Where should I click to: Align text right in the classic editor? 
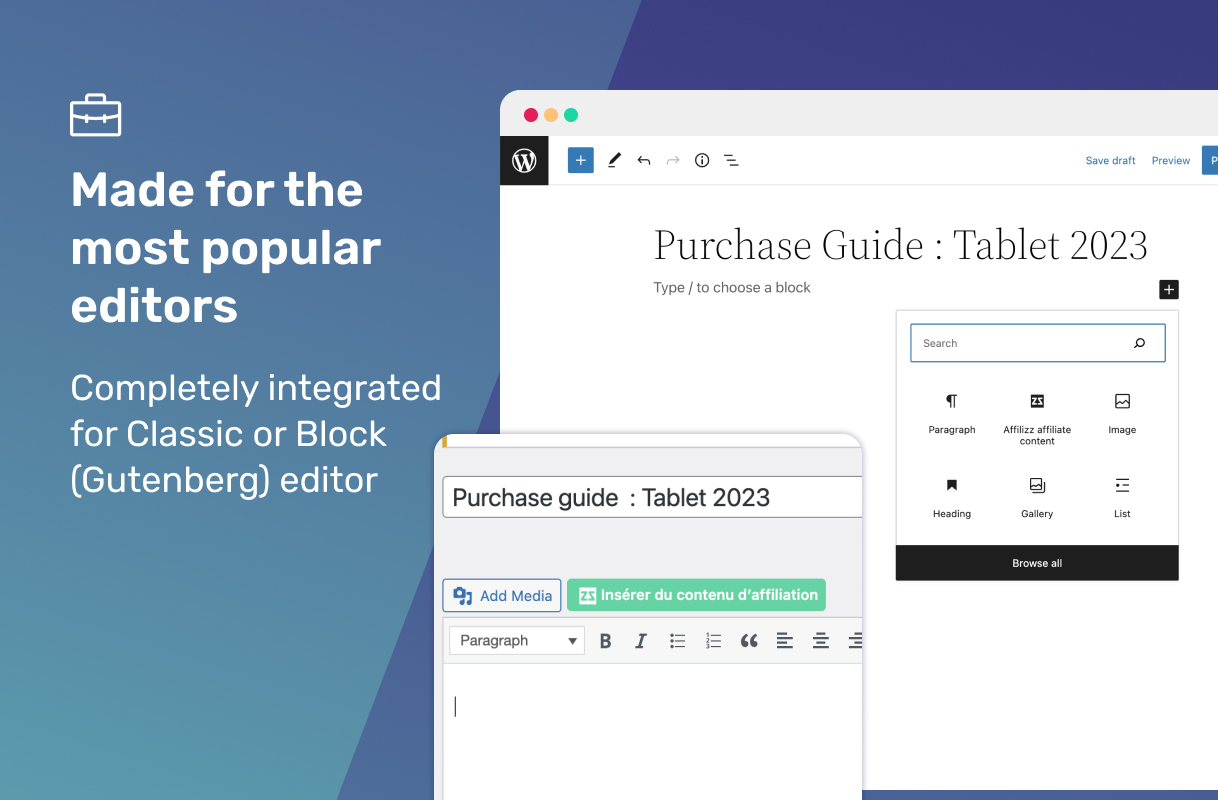(x=854, y=641)
